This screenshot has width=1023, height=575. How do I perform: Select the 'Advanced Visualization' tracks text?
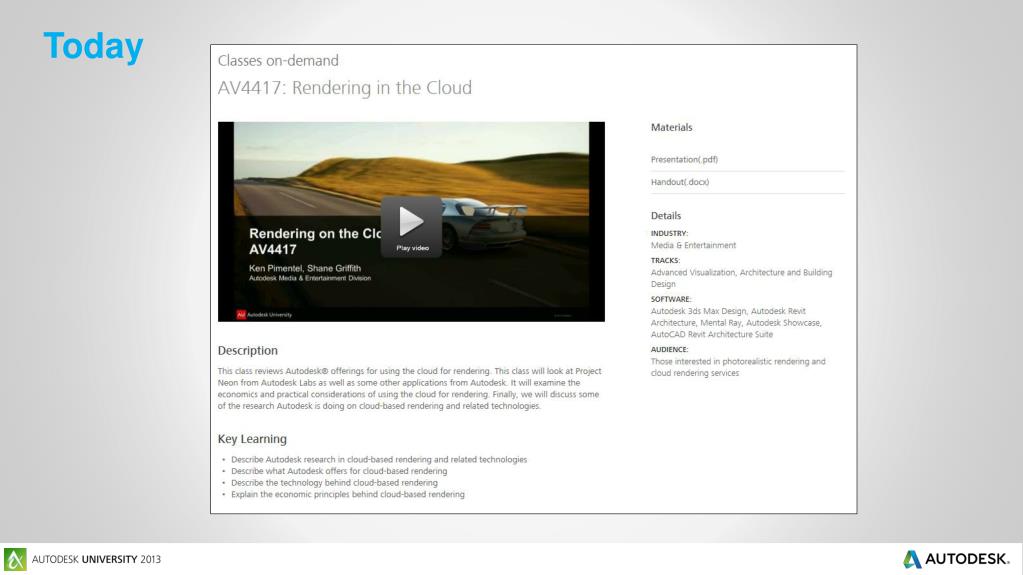[x=693, y=273]
